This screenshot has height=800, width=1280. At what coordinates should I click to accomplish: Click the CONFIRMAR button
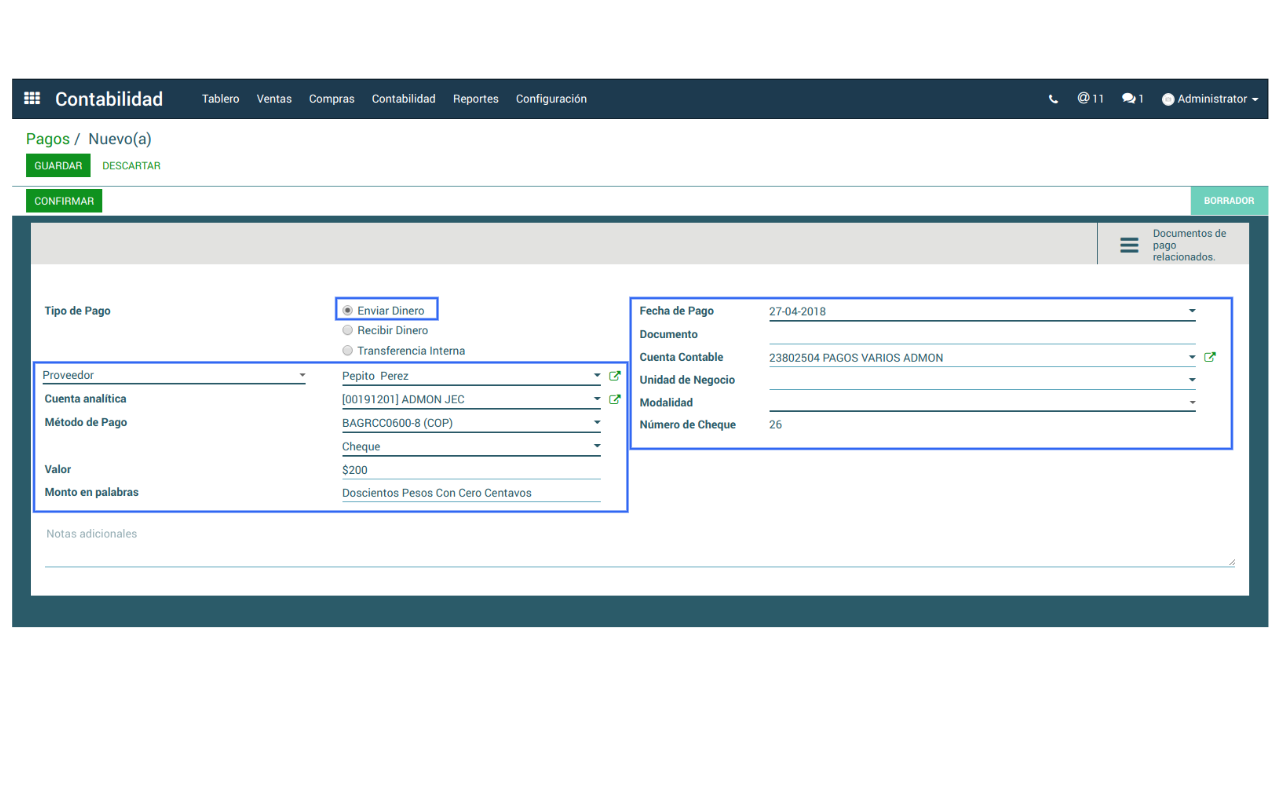click(x=64, y=201)
